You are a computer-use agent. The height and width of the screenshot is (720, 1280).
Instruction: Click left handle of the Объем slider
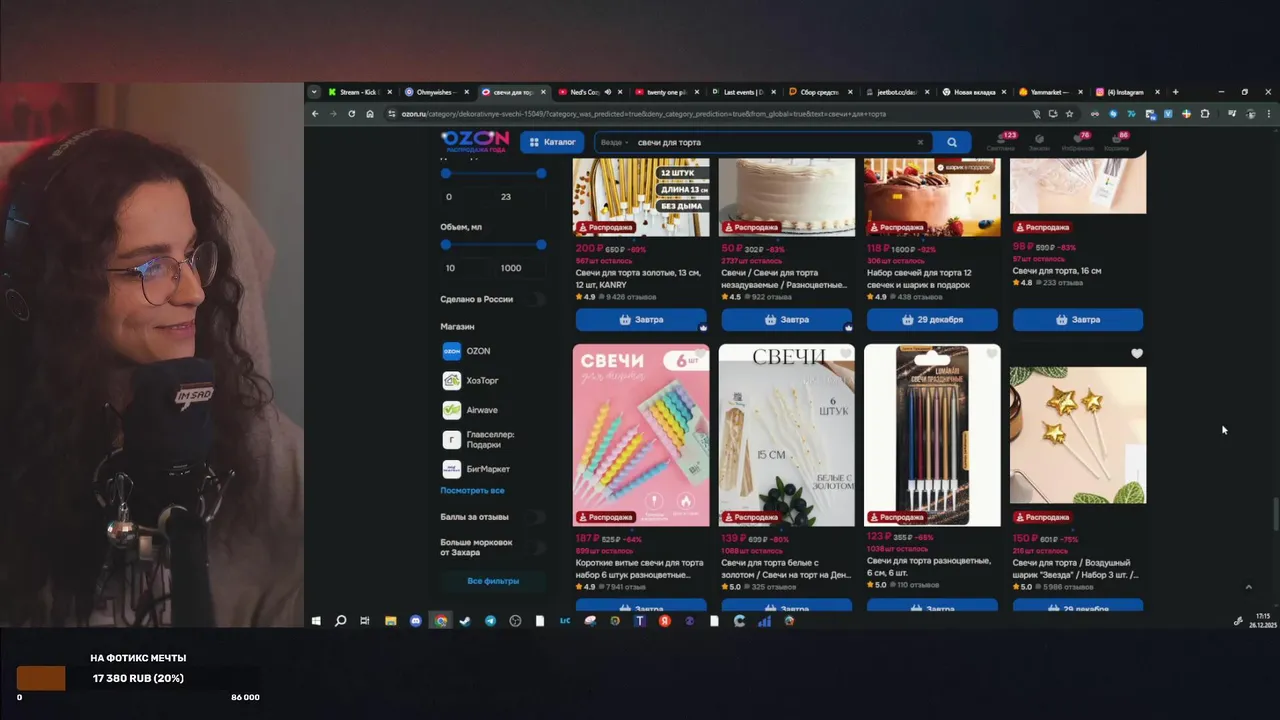click(446, 244)
